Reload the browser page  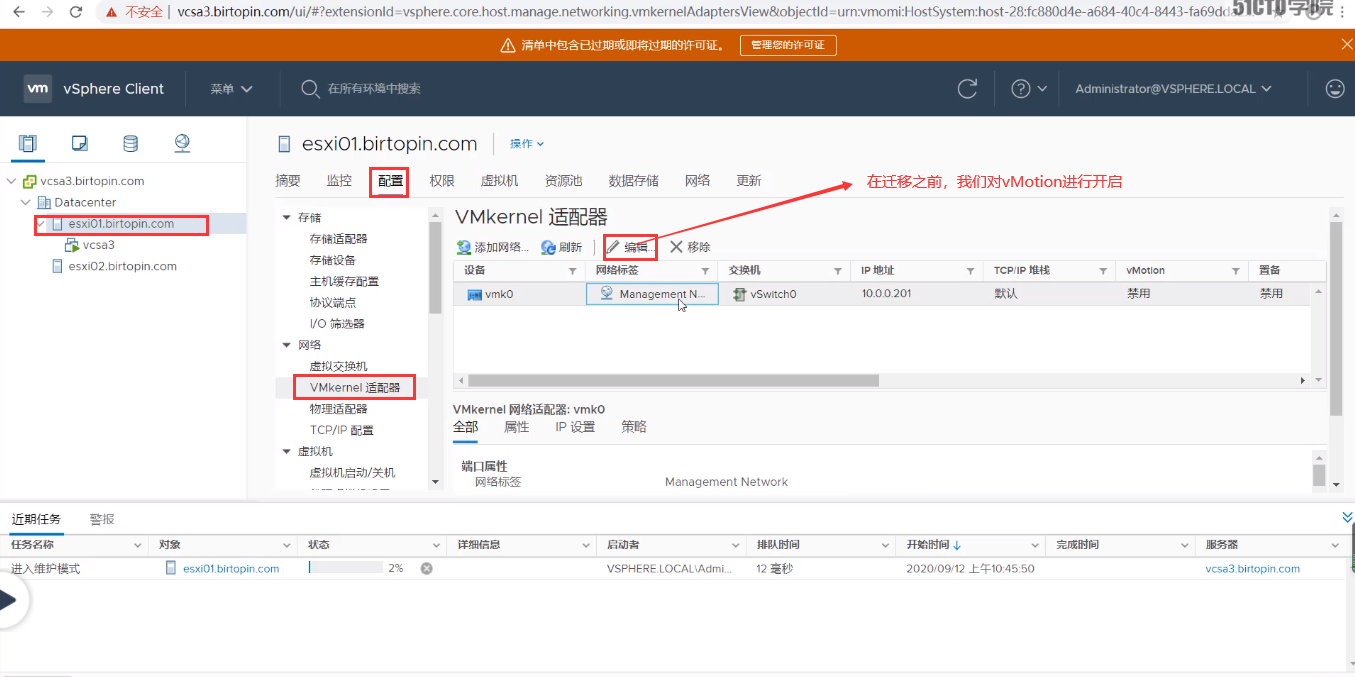pyautogui.click(x=76, y=12)
